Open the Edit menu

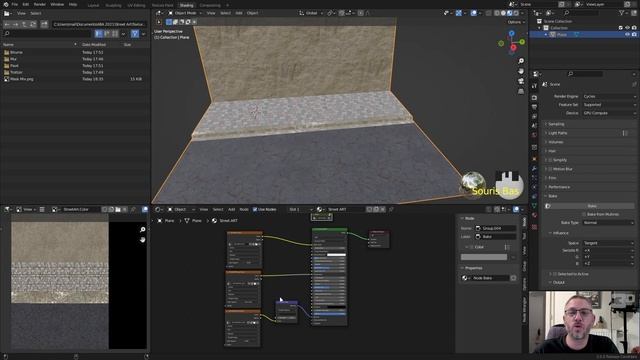[26, 4]
